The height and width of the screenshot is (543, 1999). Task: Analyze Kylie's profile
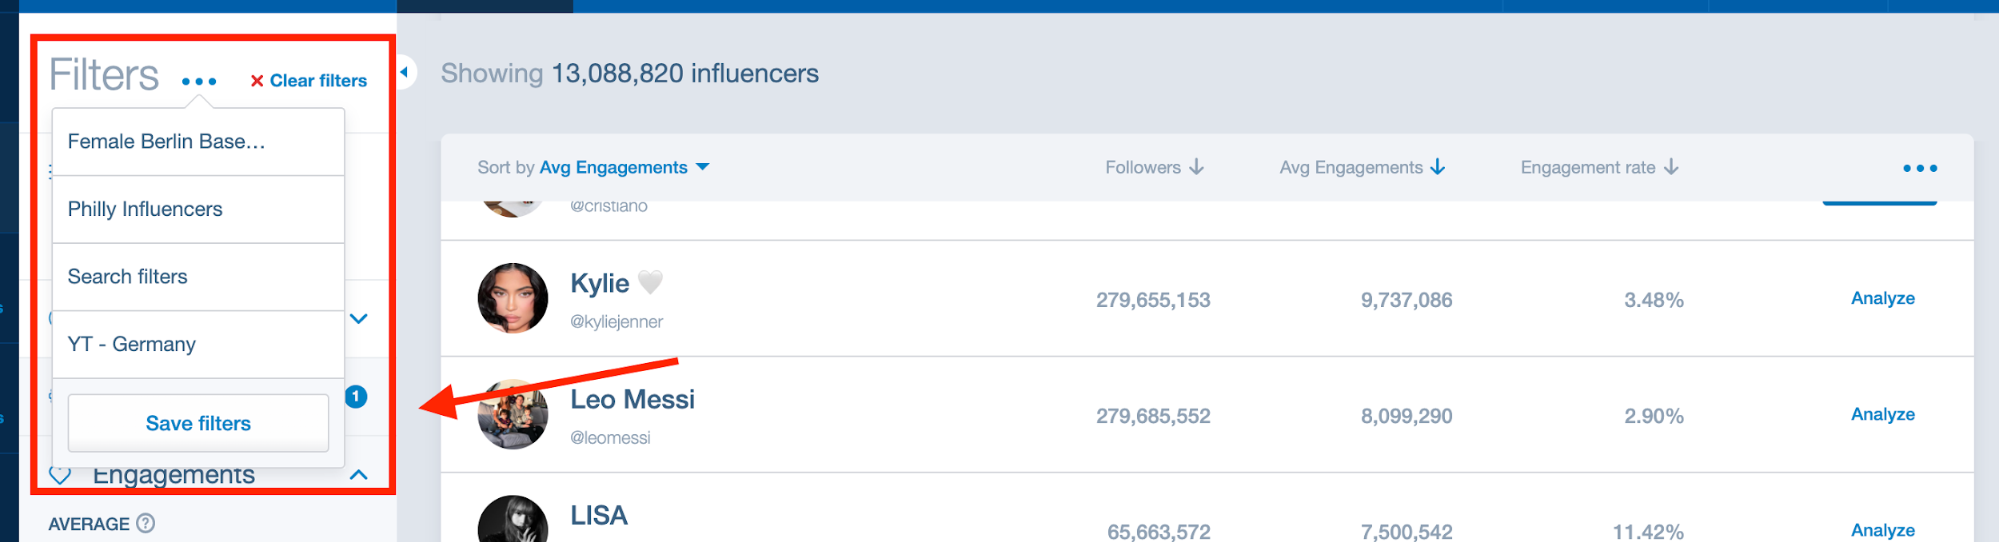1882,298
